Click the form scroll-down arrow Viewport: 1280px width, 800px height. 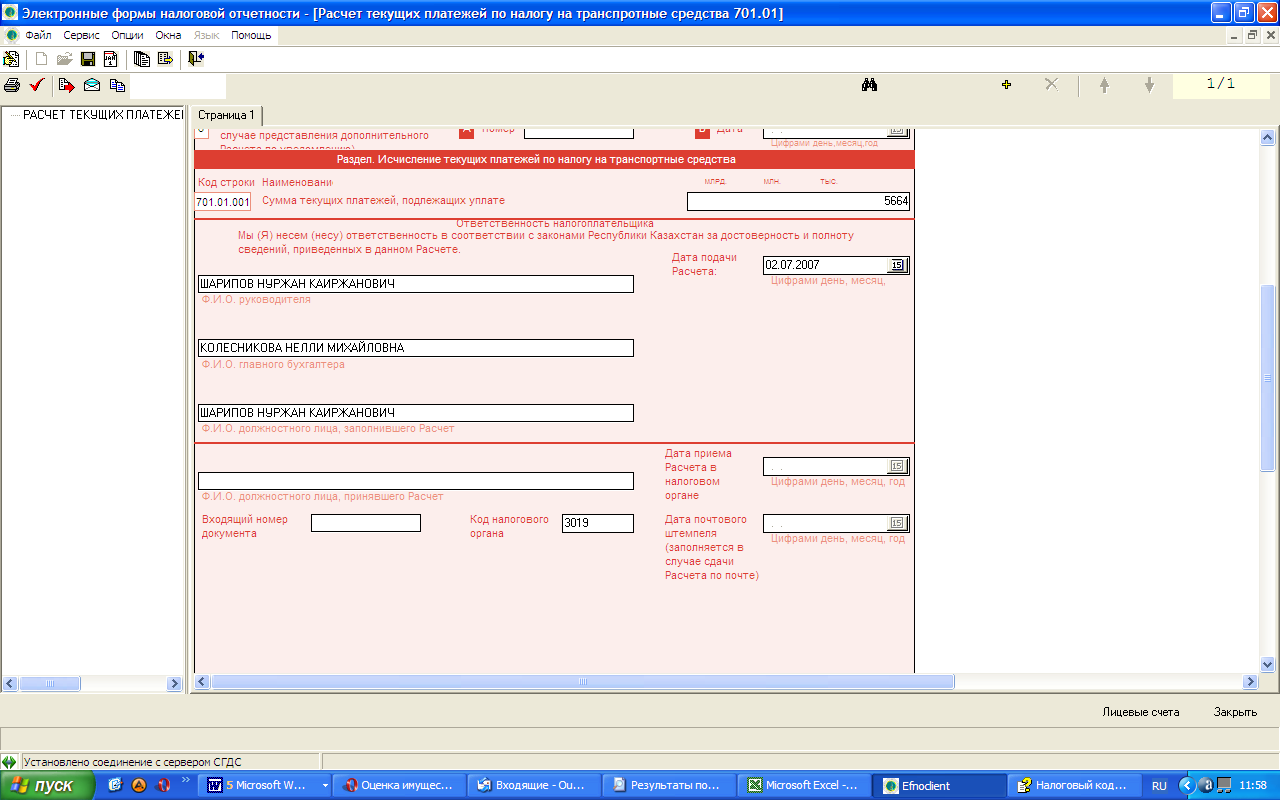coord(1268,664)
